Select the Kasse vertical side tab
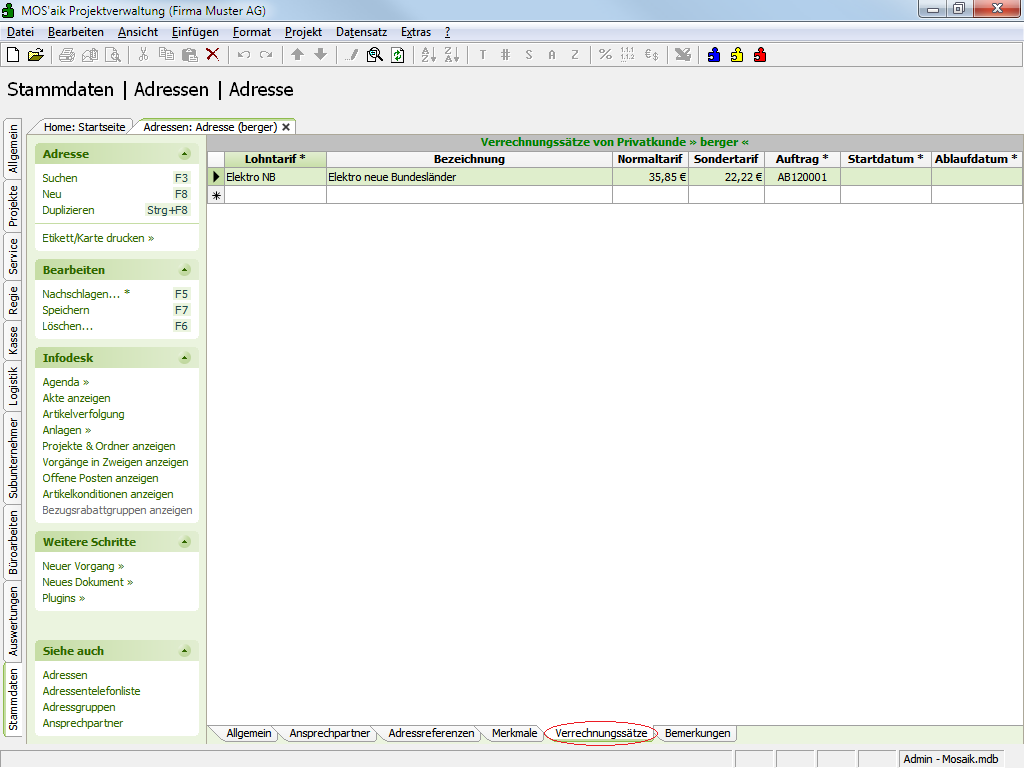 pos(13,341)
